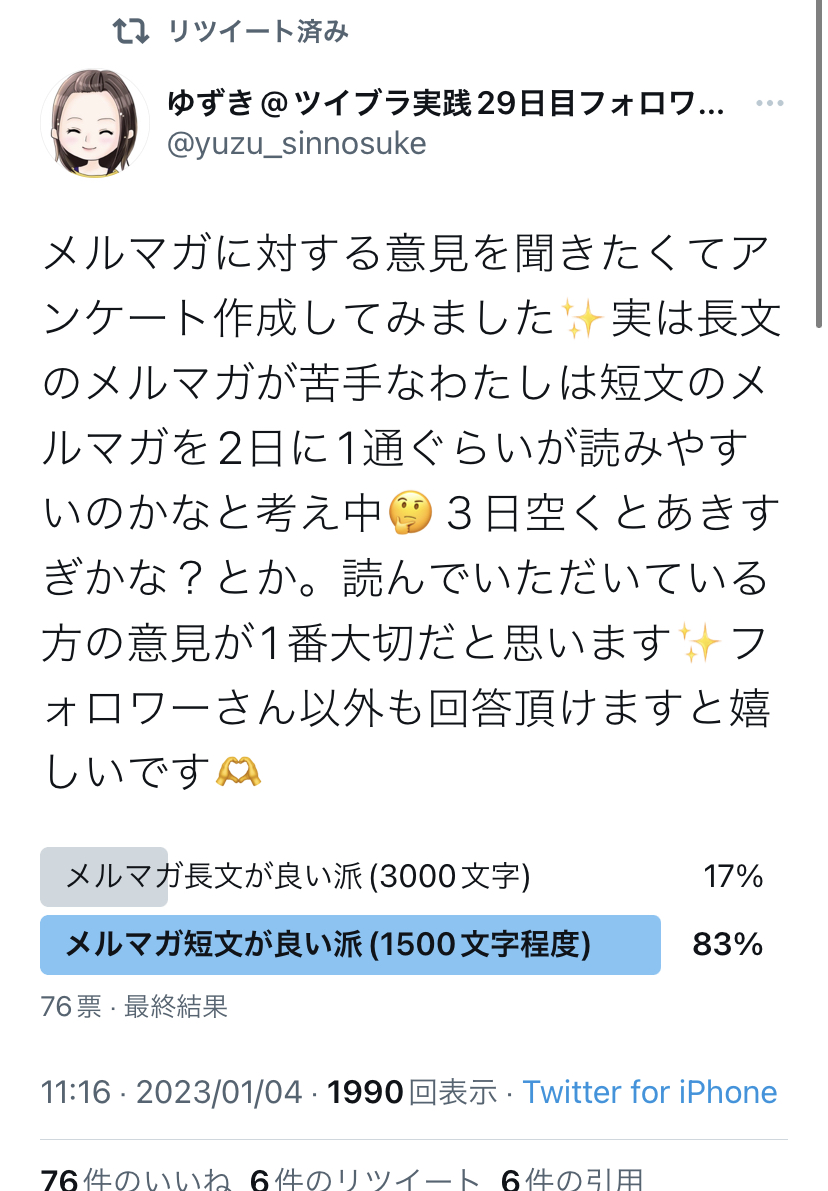
Task: Open the 6件の引用 quotes list
Action: [572, 1179]
